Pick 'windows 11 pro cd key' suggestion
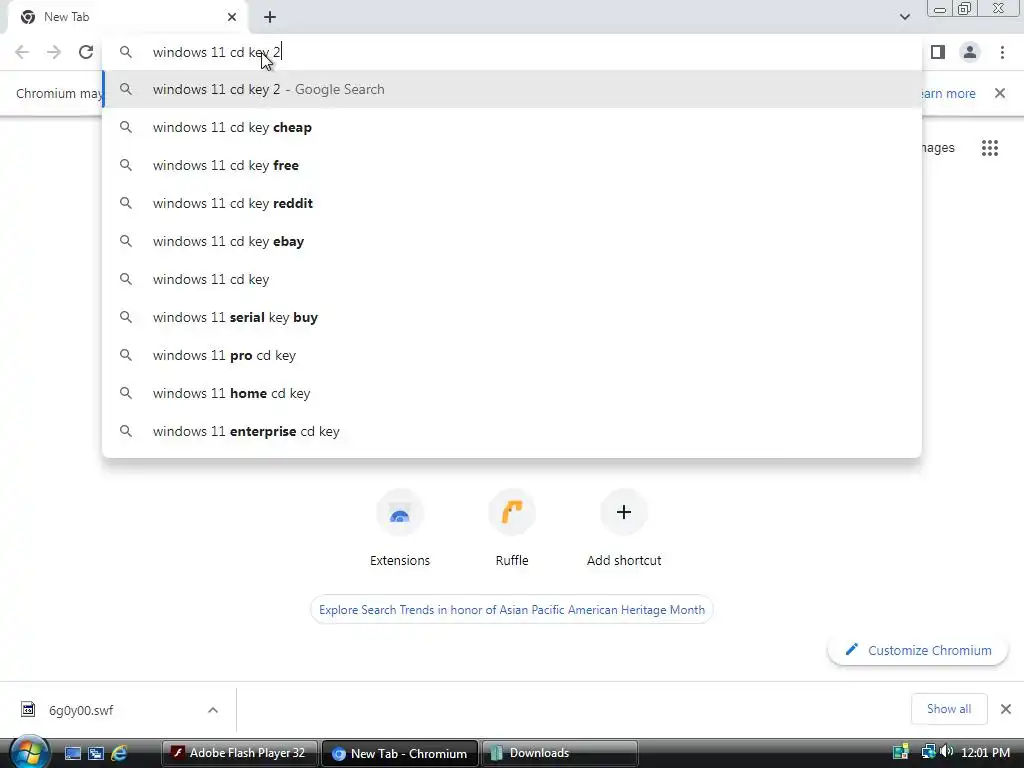The width and height of the screenshot is (1024, 768). (x=512, y=355)
